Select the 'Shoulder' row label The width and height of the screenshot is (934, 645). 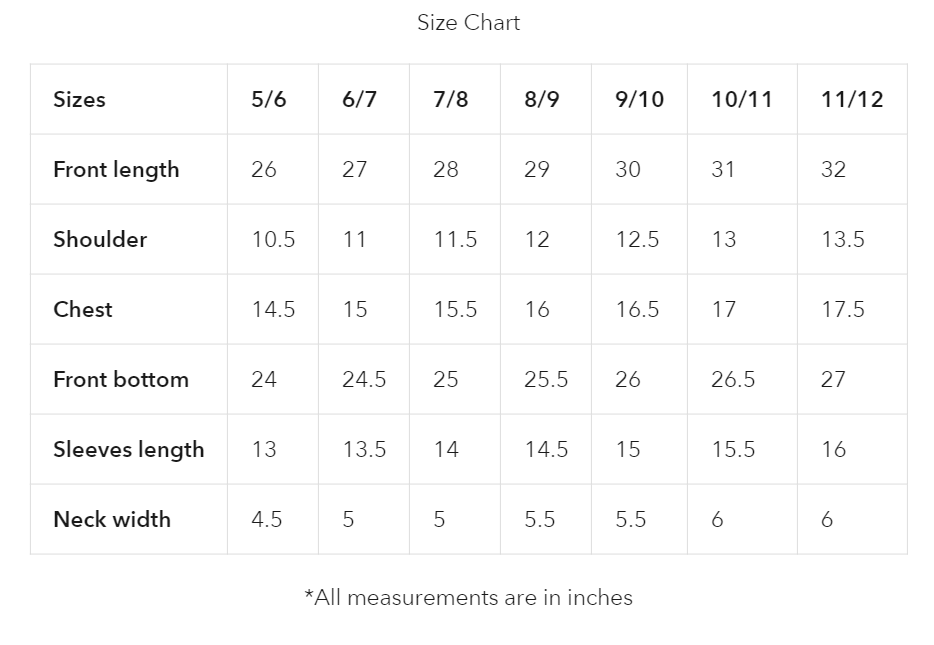click(100, 240)
